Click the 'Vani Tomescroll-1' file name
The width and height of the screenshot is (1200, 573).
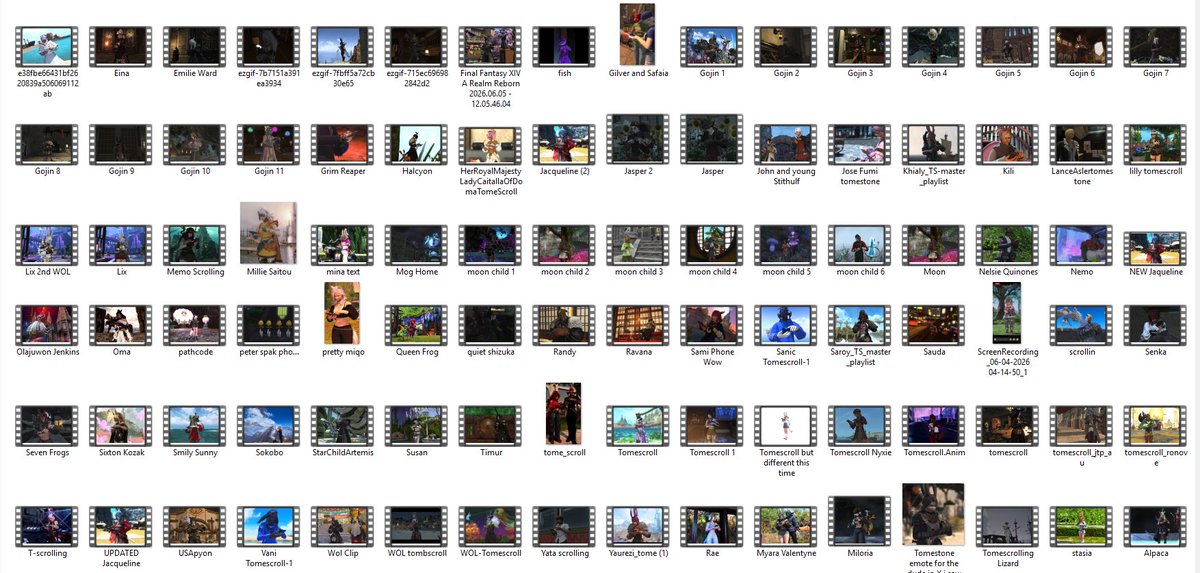[x=267, y=558]
